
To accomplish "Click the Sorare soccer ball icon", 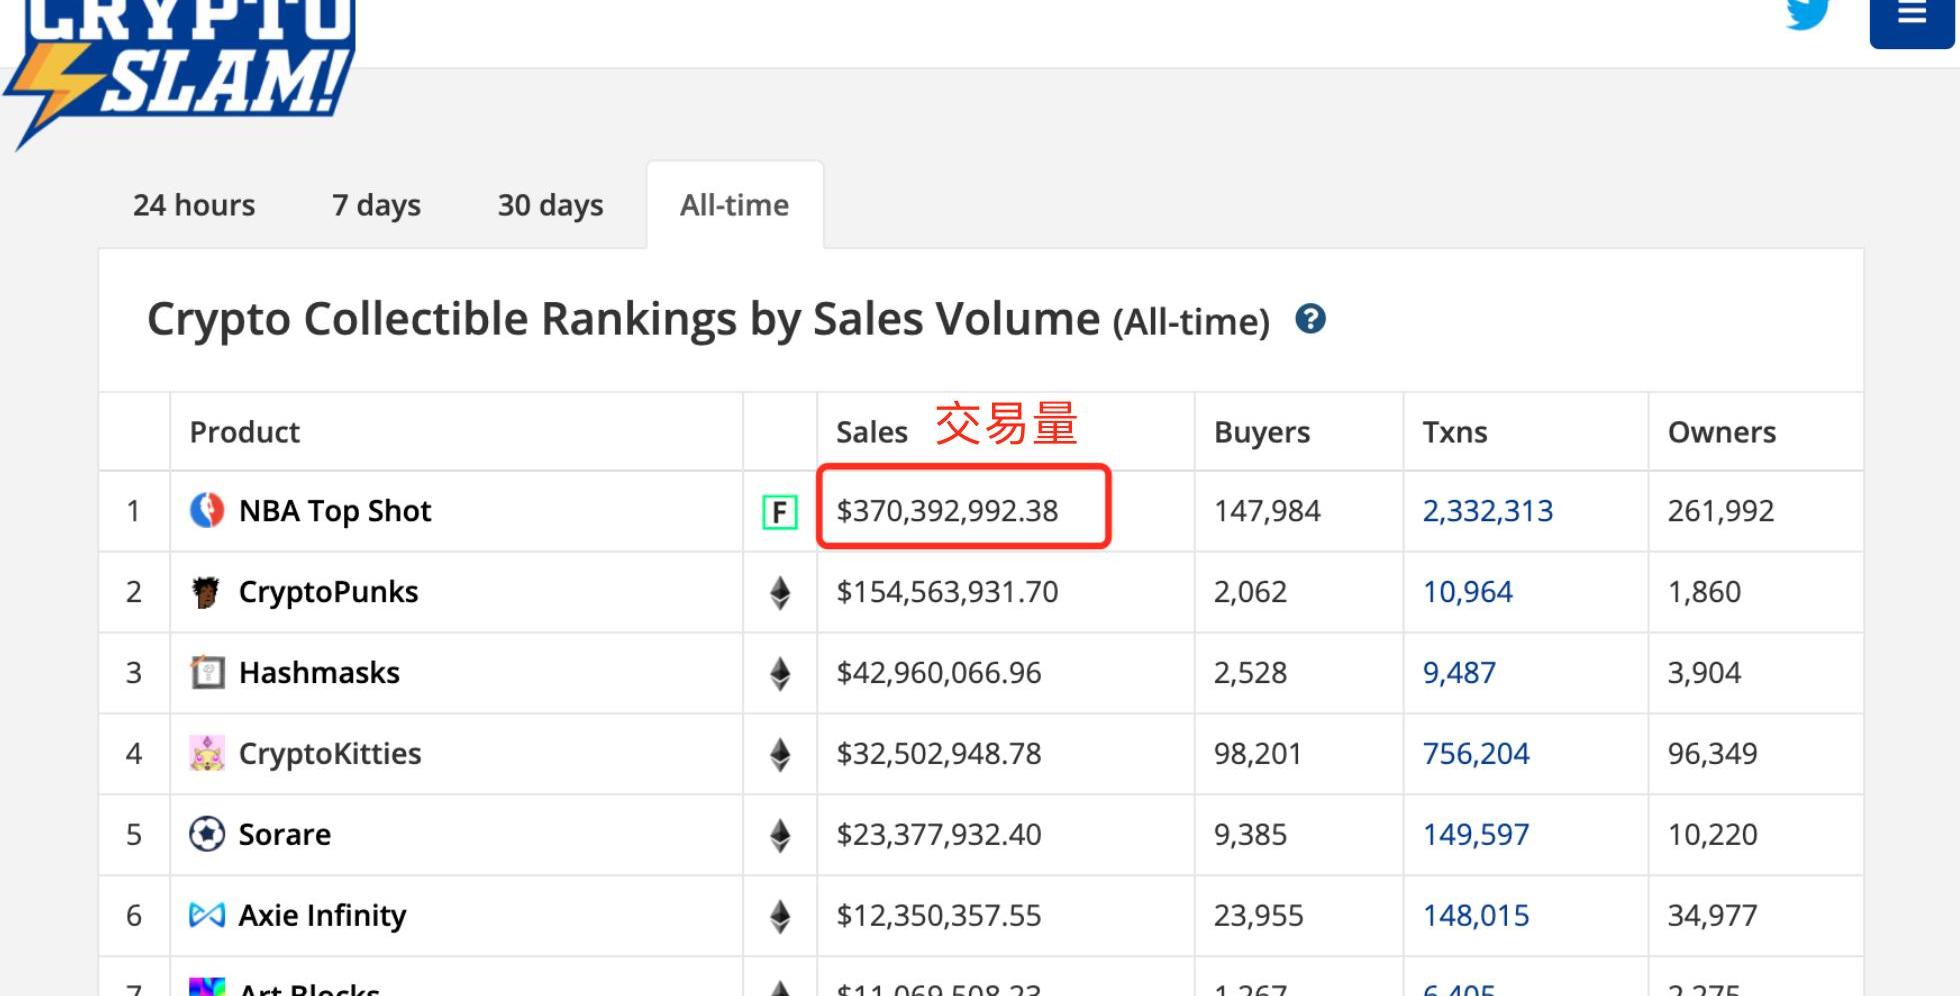I will click(x=207, y=834).
